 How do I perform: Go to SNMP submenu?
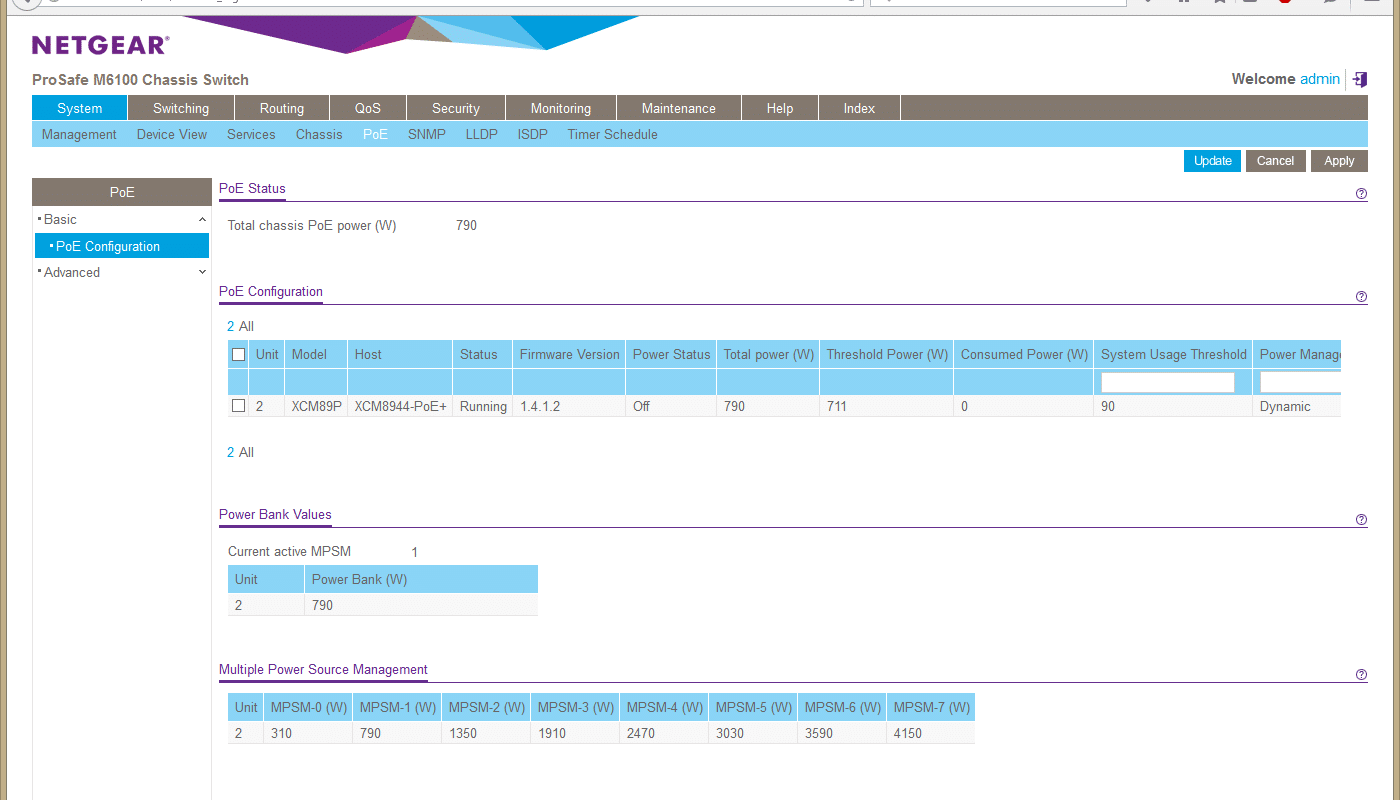(427, 134)
